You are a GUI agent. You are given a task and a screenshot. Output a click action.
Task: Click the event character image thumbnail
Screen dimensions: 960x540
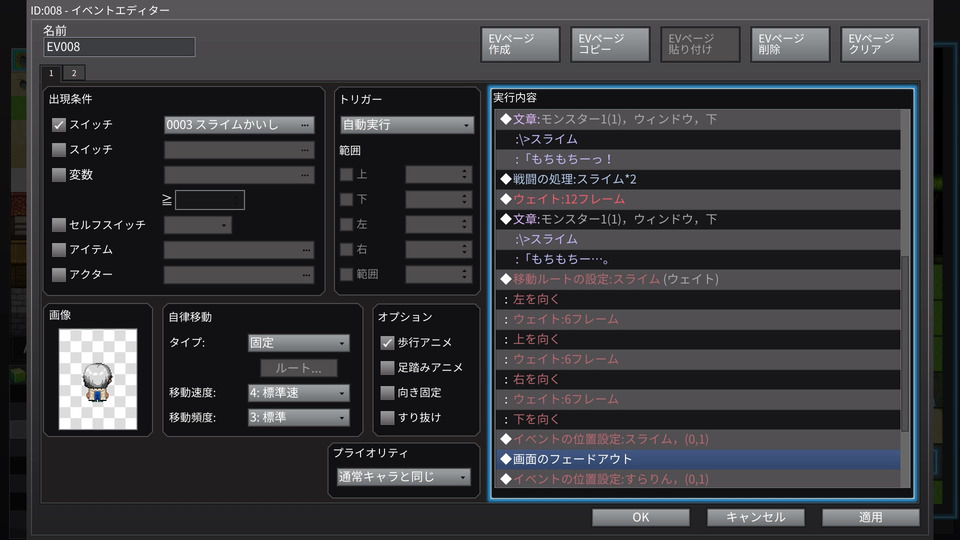[98, 379]
